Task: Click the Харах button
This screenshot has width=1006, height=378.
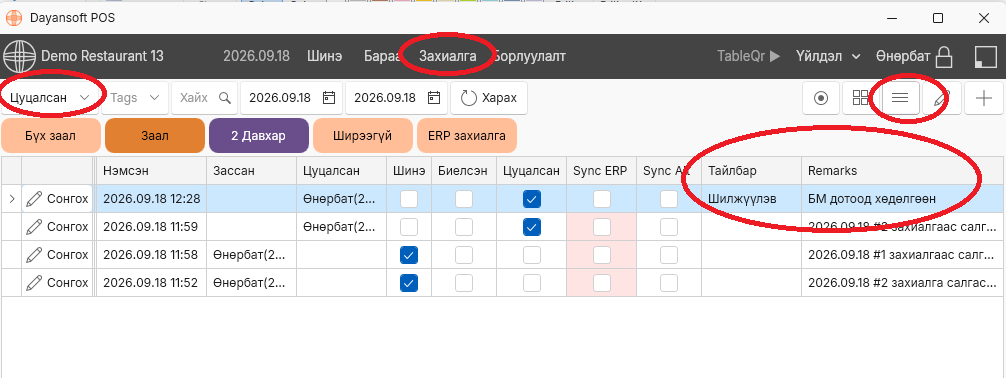Action: pyautogui.click(x=490, y=98)
